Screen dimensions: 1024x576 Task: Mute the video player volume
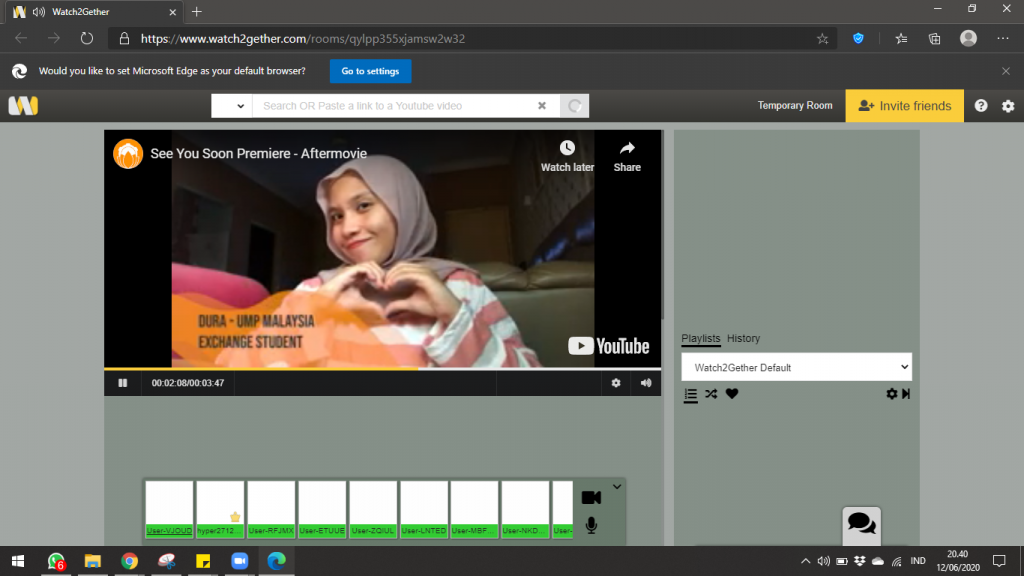tap(646, 383)
